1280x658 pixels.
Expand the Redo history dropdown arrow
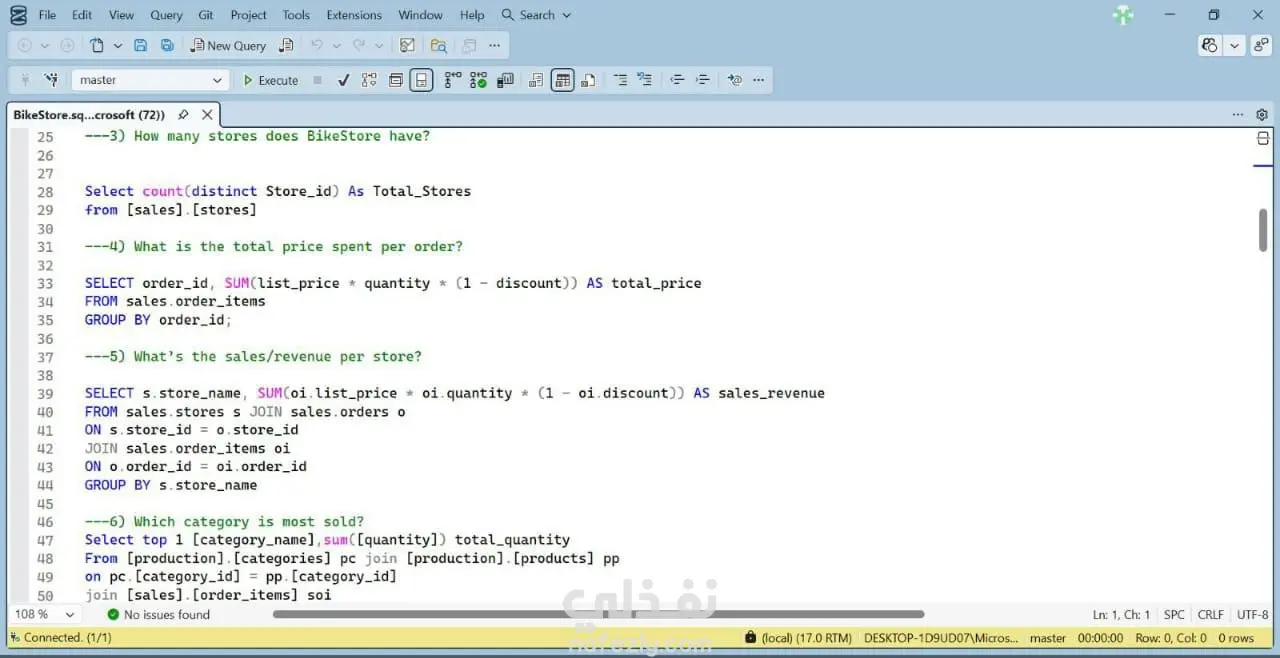378,45
